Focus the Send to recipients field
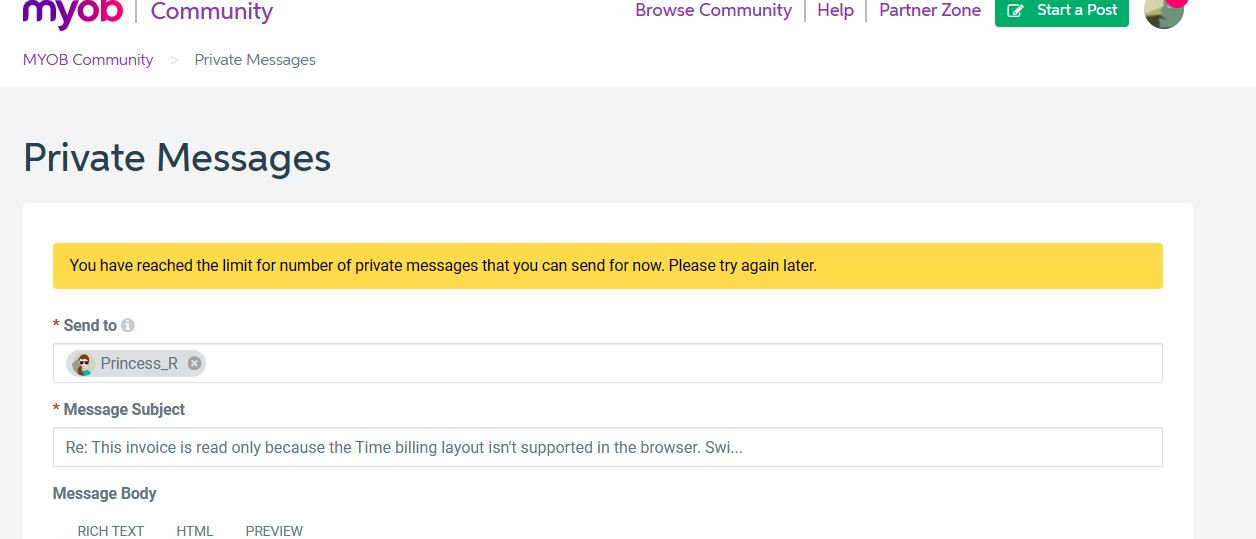This screenshot has height=539, width=1256. tap(680, 364)
